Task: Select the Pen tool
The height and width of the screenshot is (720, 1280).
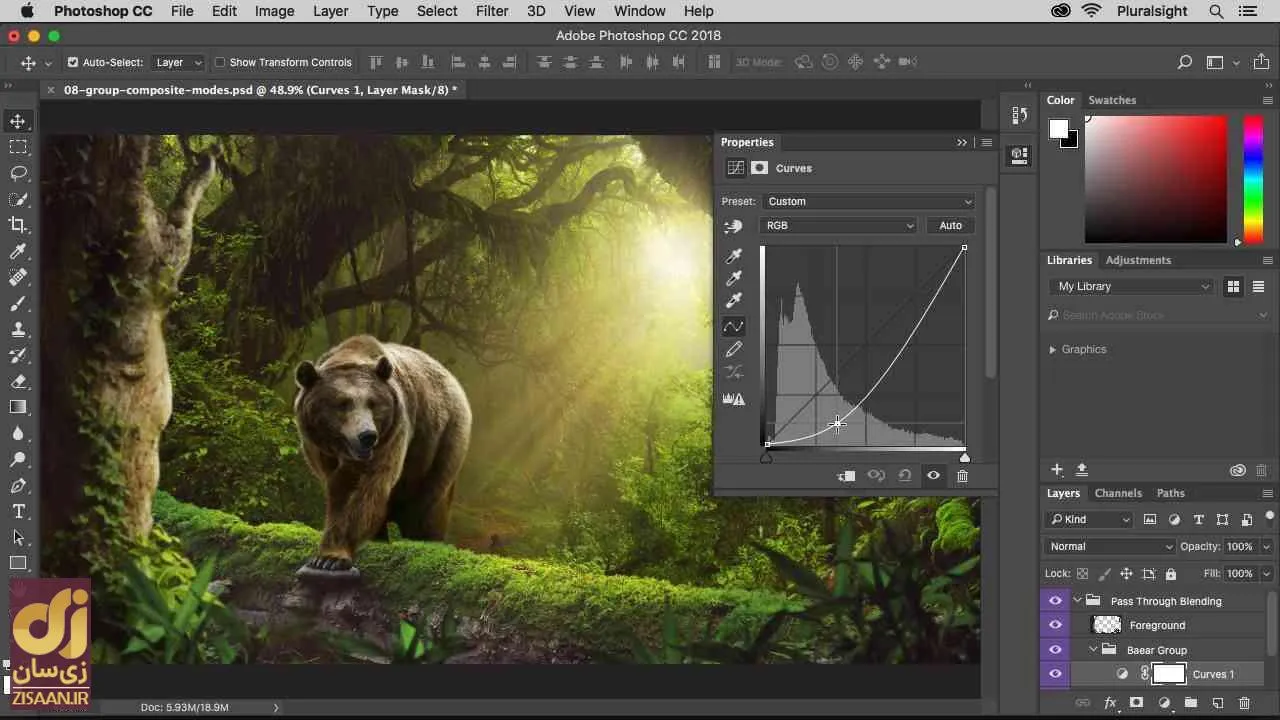Action: pyautogui.click(x=18, y=485)
